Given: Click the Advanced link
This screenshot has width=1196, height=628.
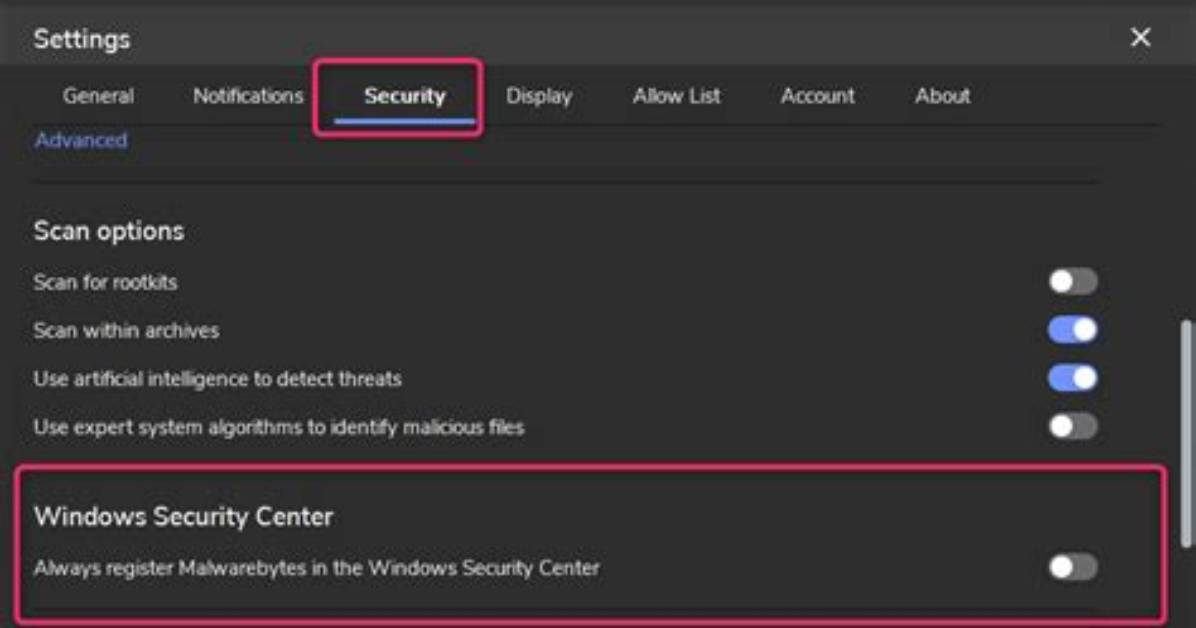Looking at the screenshot, I should tap(81, 140).
